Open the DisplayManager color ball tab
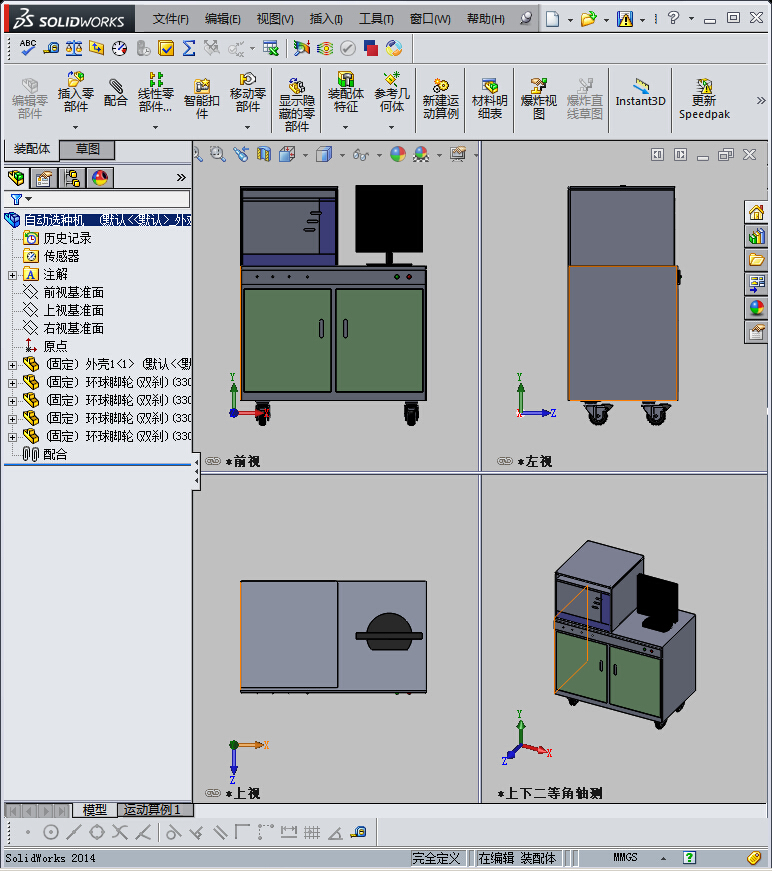Screen dimensions: 772x871 click(x=100, y=178)
